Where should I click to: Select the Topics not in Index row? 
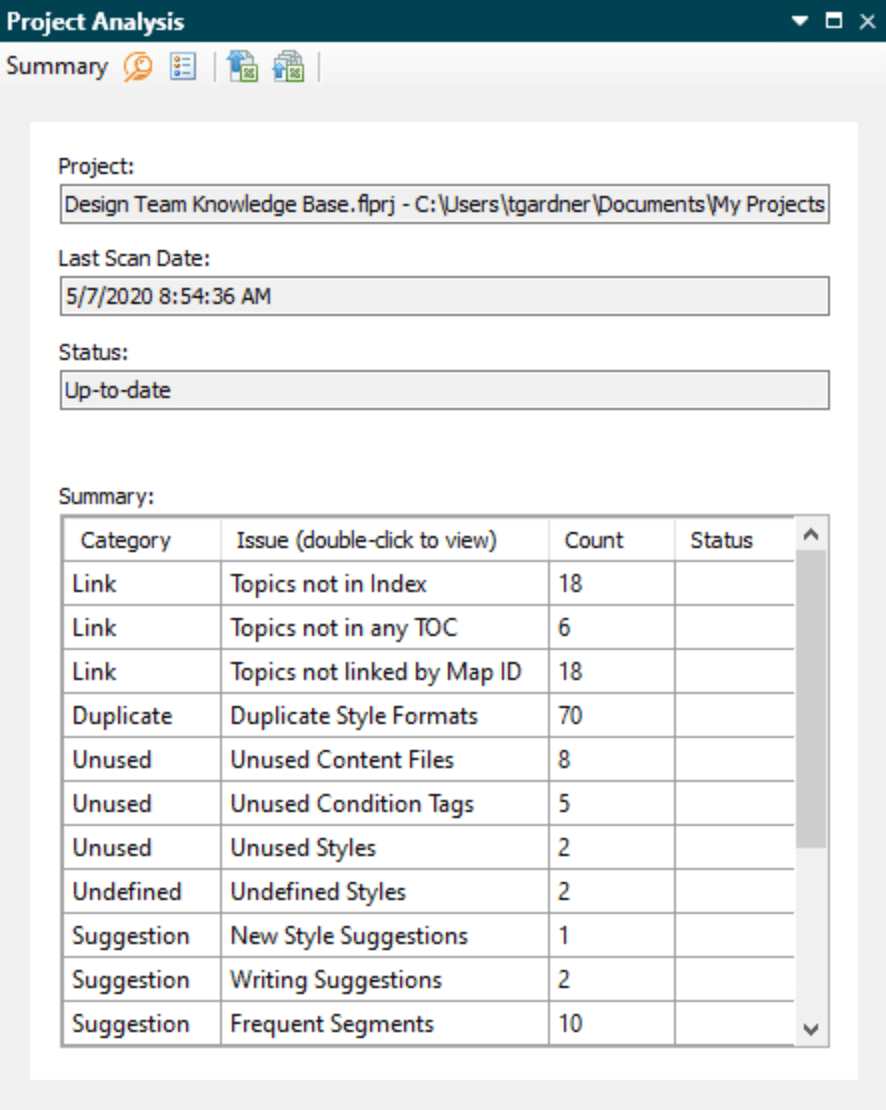tap(329, 584)
